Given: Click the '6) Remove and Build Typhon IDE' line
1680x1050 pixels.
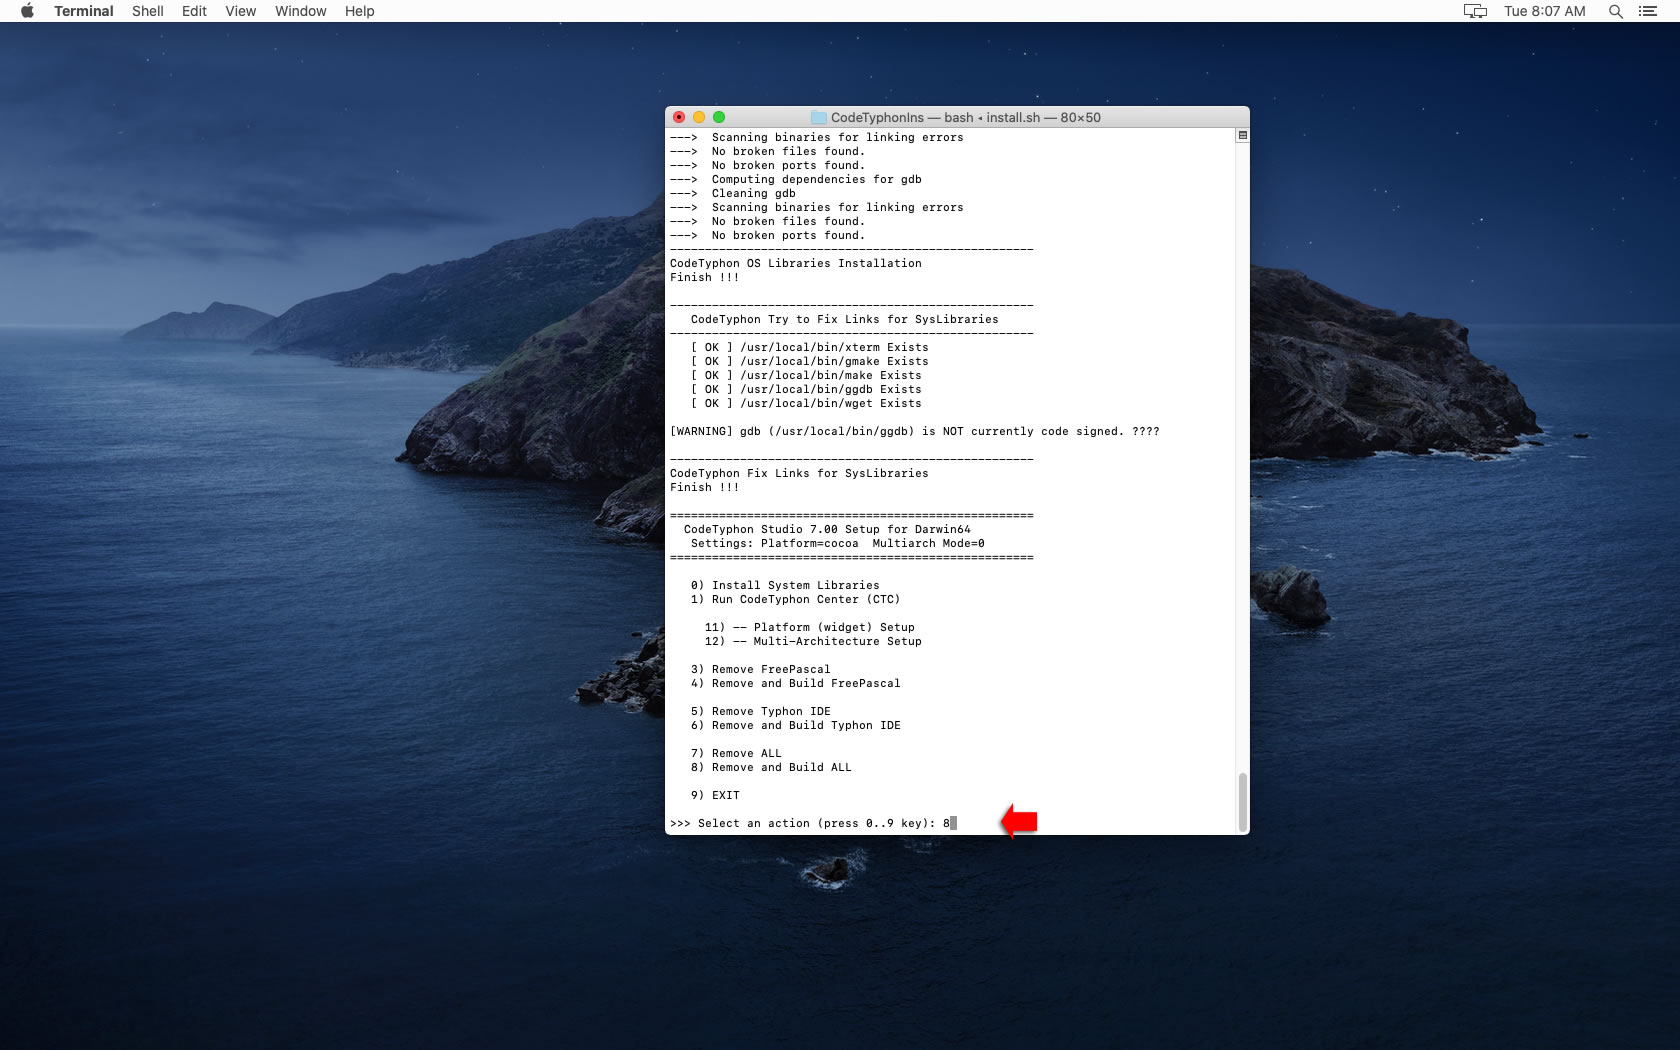Looking at the screenshot, I should tap(795, 725).
